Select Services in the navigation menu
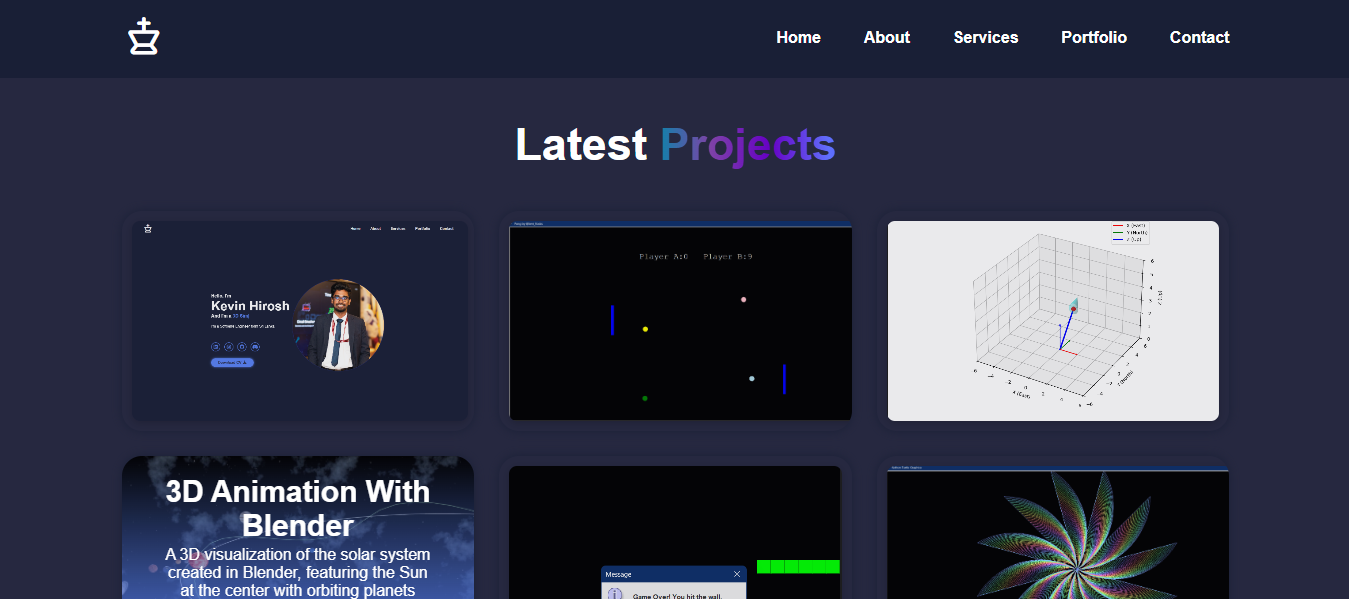 tap(985, 37)
